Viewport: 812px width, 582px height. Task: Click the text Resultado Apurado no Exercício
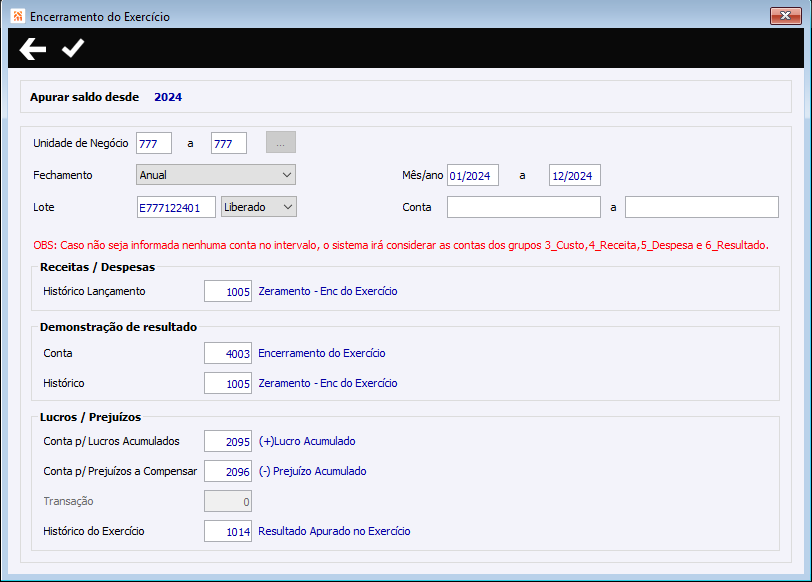(334, 531)
